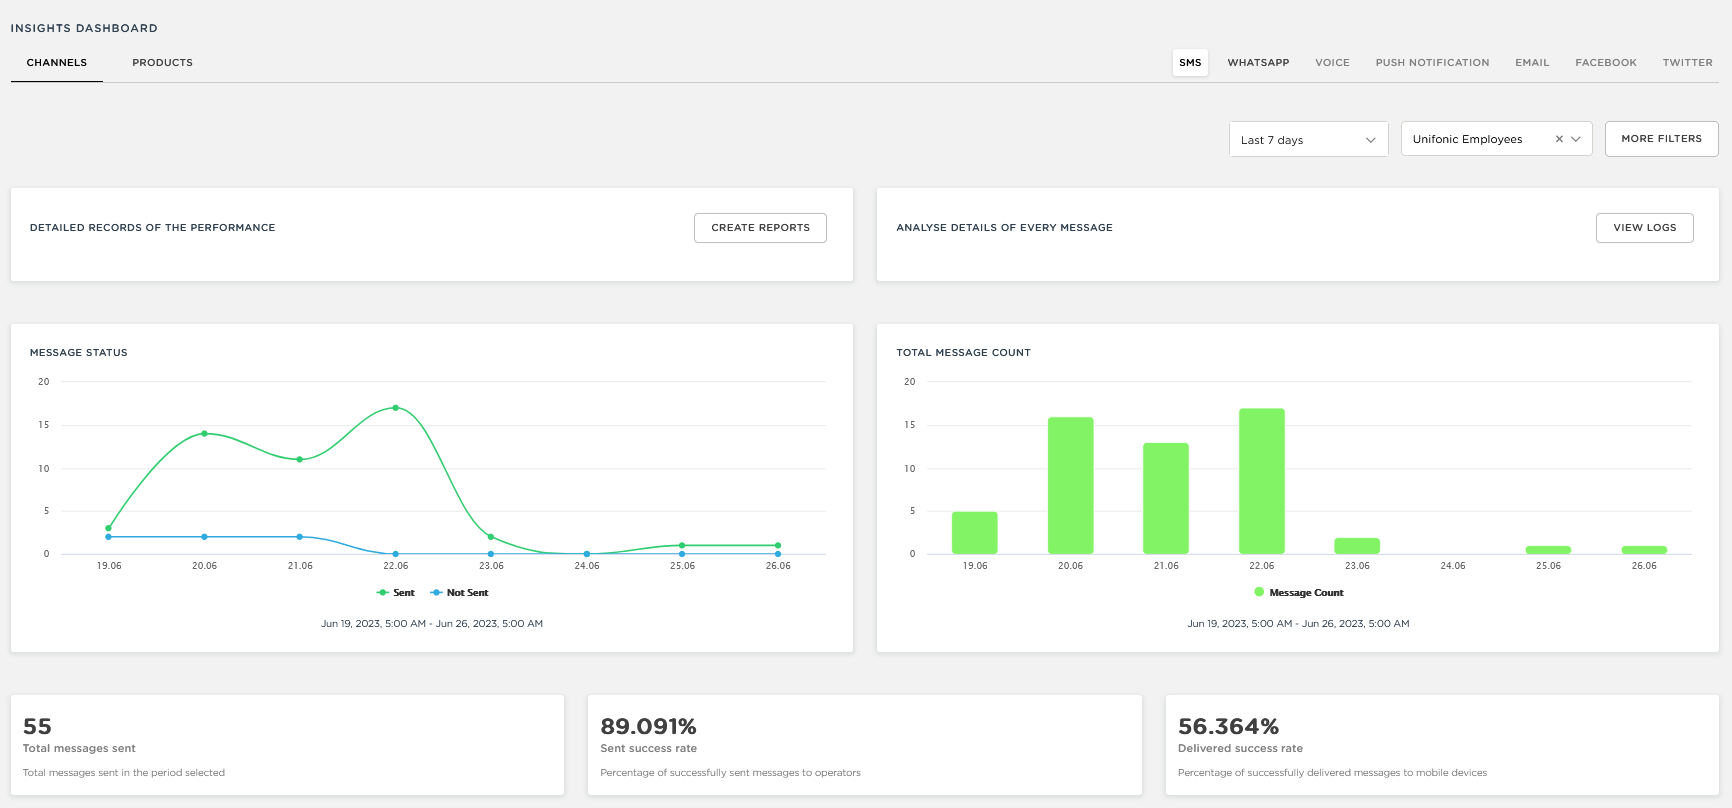This screenshot has height=808, width=1732.
Task: Switch to the Facebook channel
Action: coord(1605,63)
